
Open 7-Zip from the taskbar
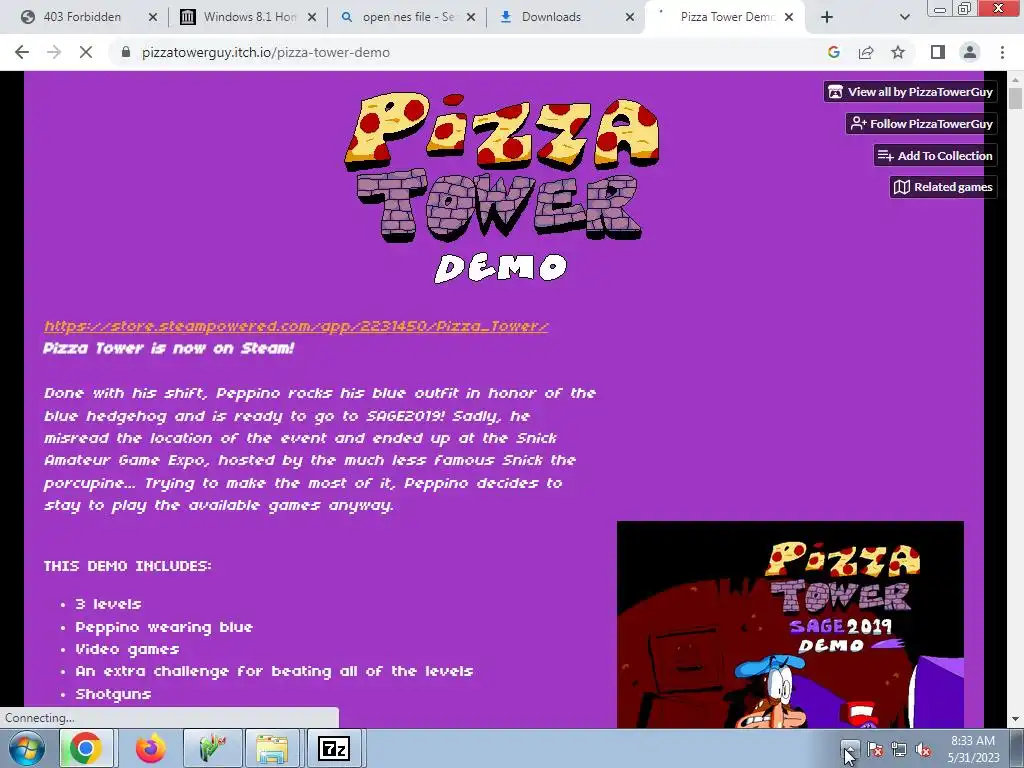pos(334,748)
